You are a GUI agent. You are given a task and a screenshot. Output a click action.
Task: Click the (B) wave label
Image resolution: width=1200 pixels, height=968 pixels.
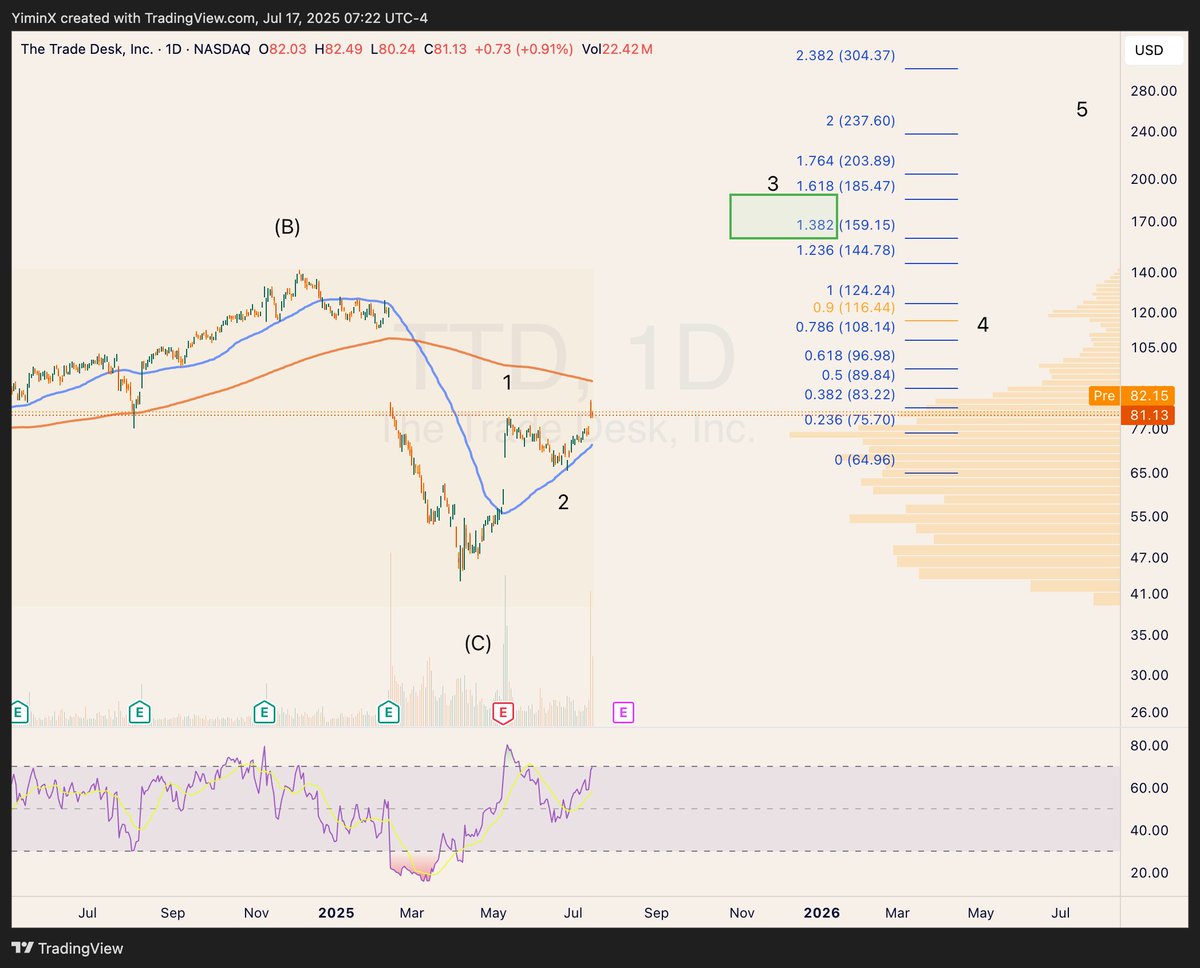point(287,227)
